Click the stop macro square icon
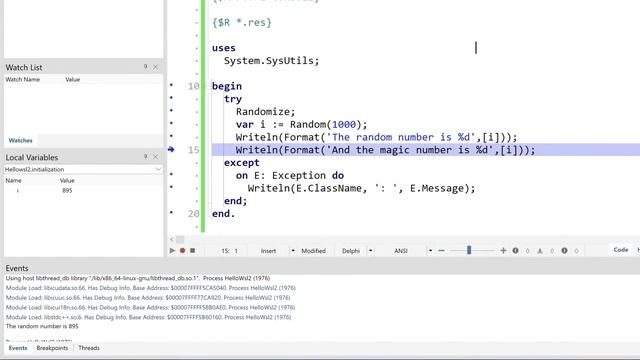This screenshot has width=640, height=360. point(193,251)
